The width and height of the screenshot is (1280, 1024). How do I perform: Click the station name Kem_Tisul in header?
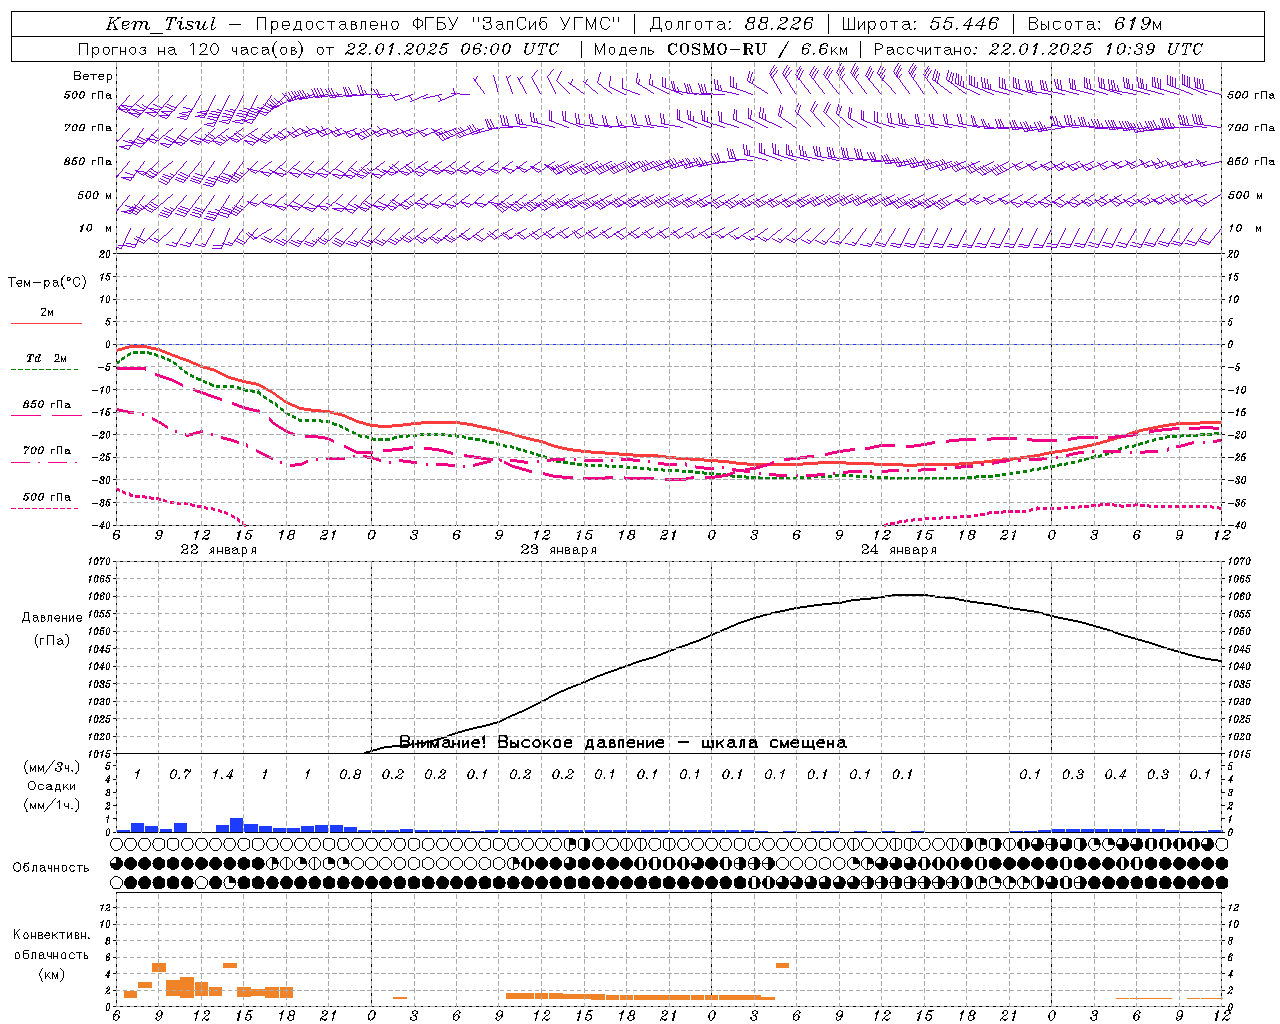coord(161,24)
